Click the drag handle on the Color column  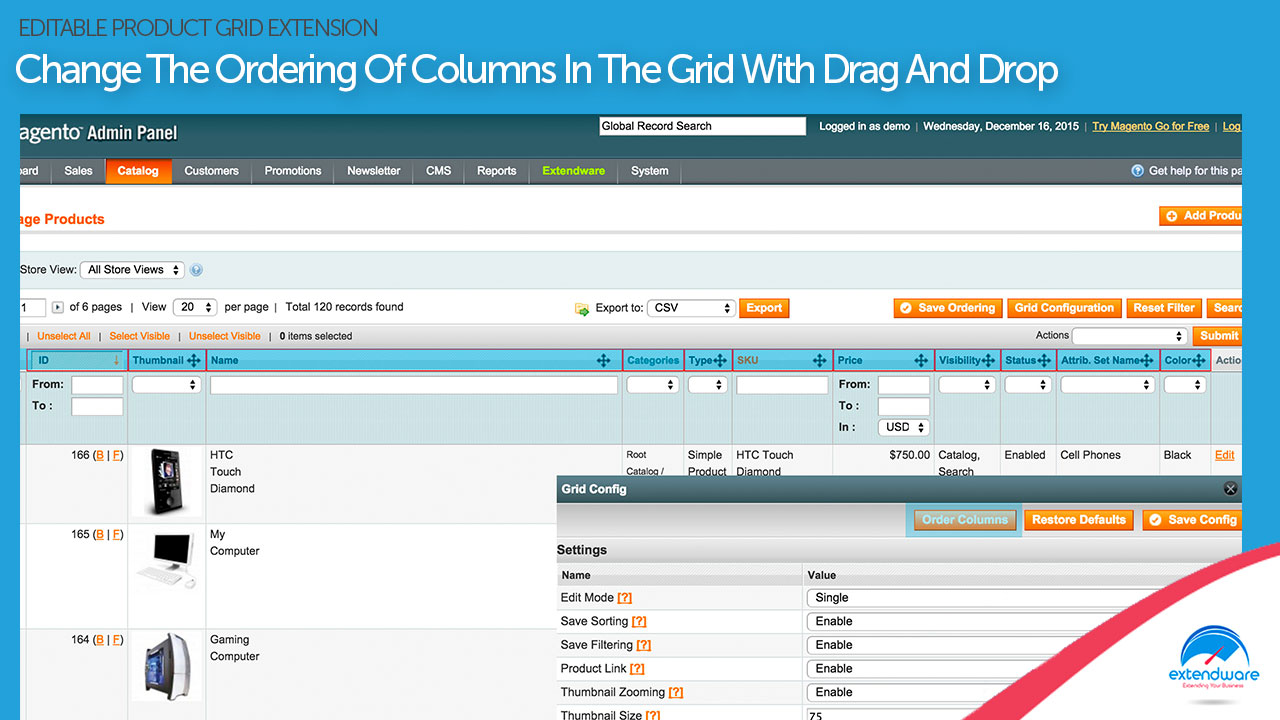[x=1199, y=360]
